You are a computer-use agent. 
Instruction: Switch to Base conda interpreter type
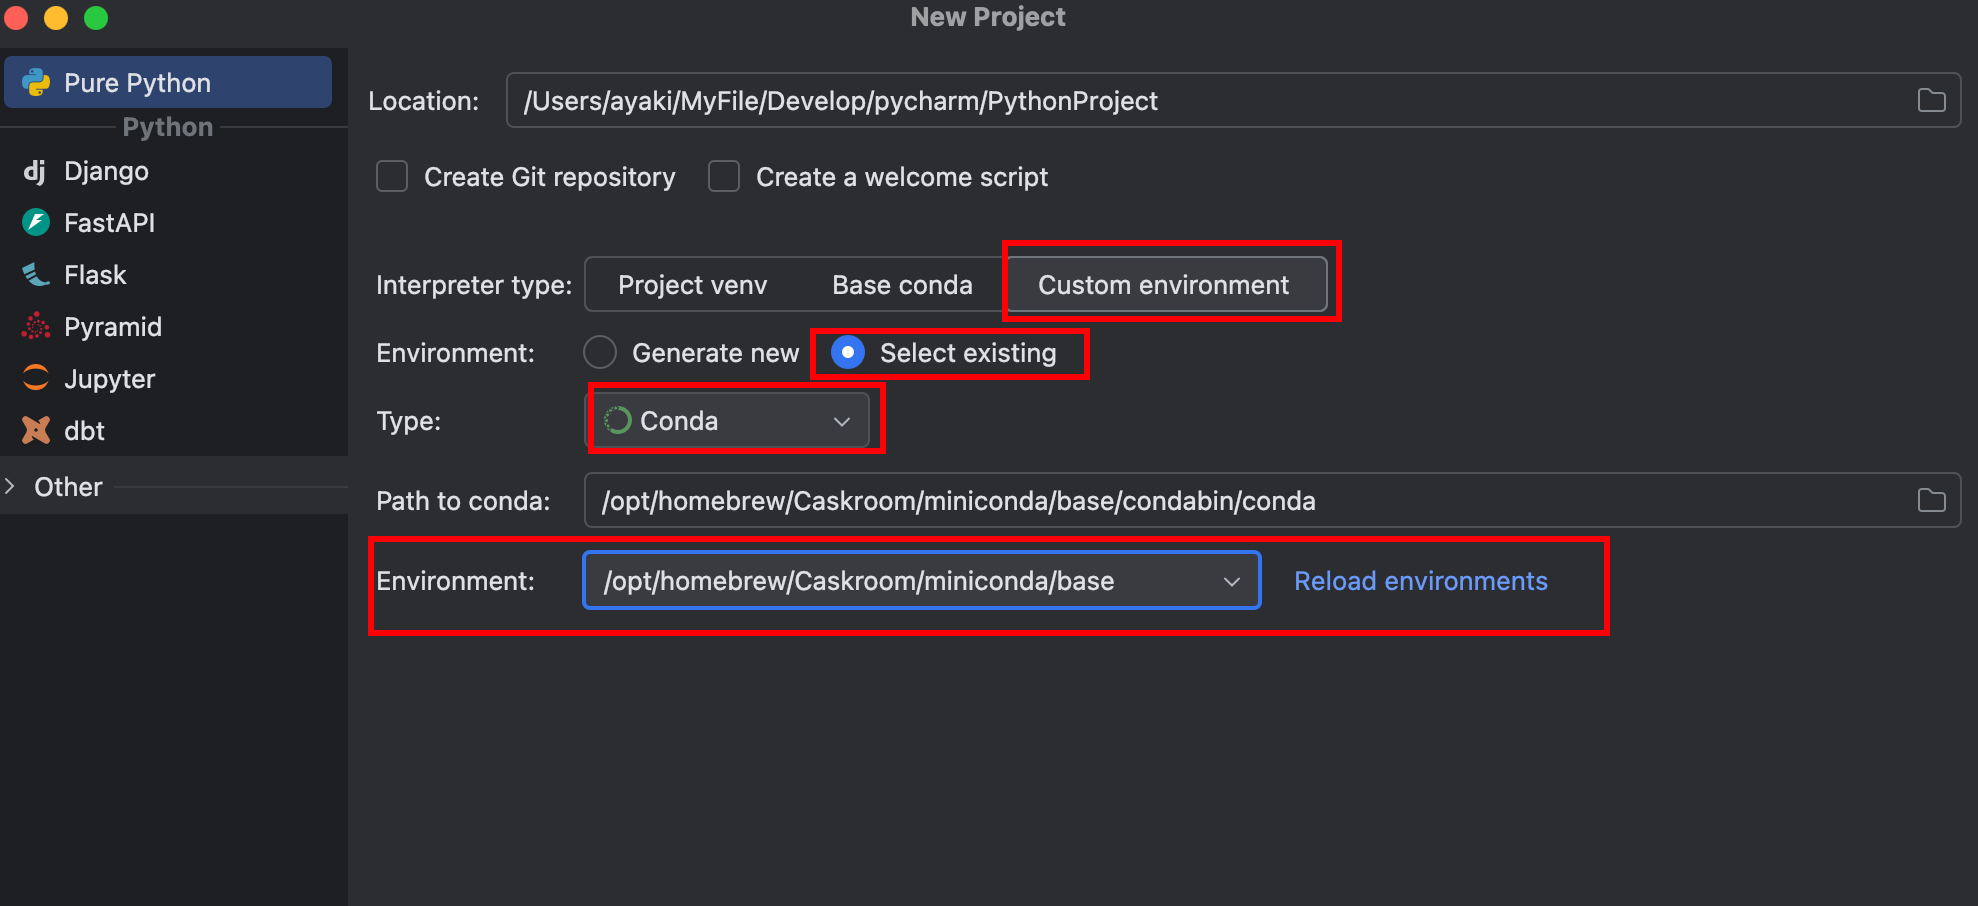point(902,285)
